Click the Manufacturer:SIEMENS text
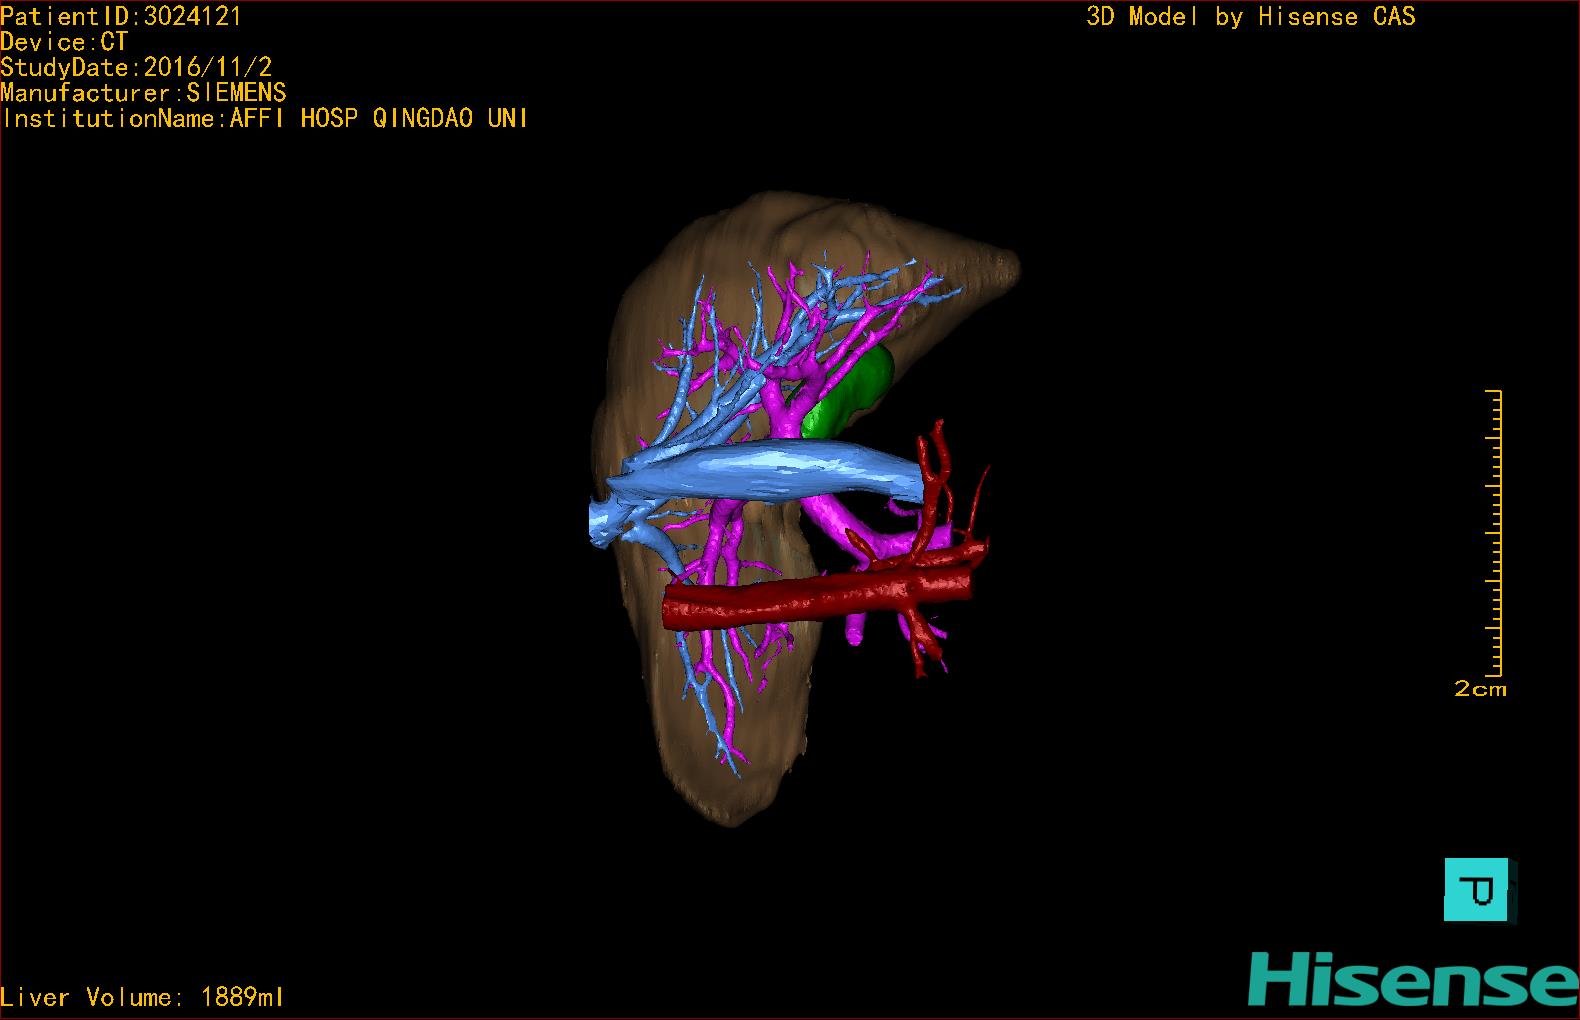The width and height of the screenshot is (1580, 1020). point(143,93)
